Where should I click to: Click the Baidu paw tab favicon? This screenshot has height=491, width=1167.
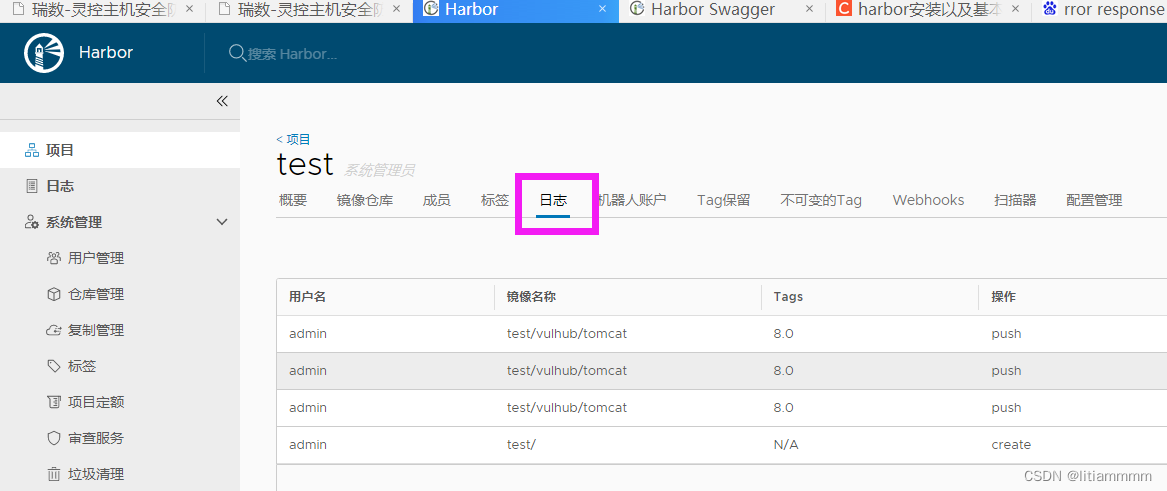click(x=1050, y=10)
